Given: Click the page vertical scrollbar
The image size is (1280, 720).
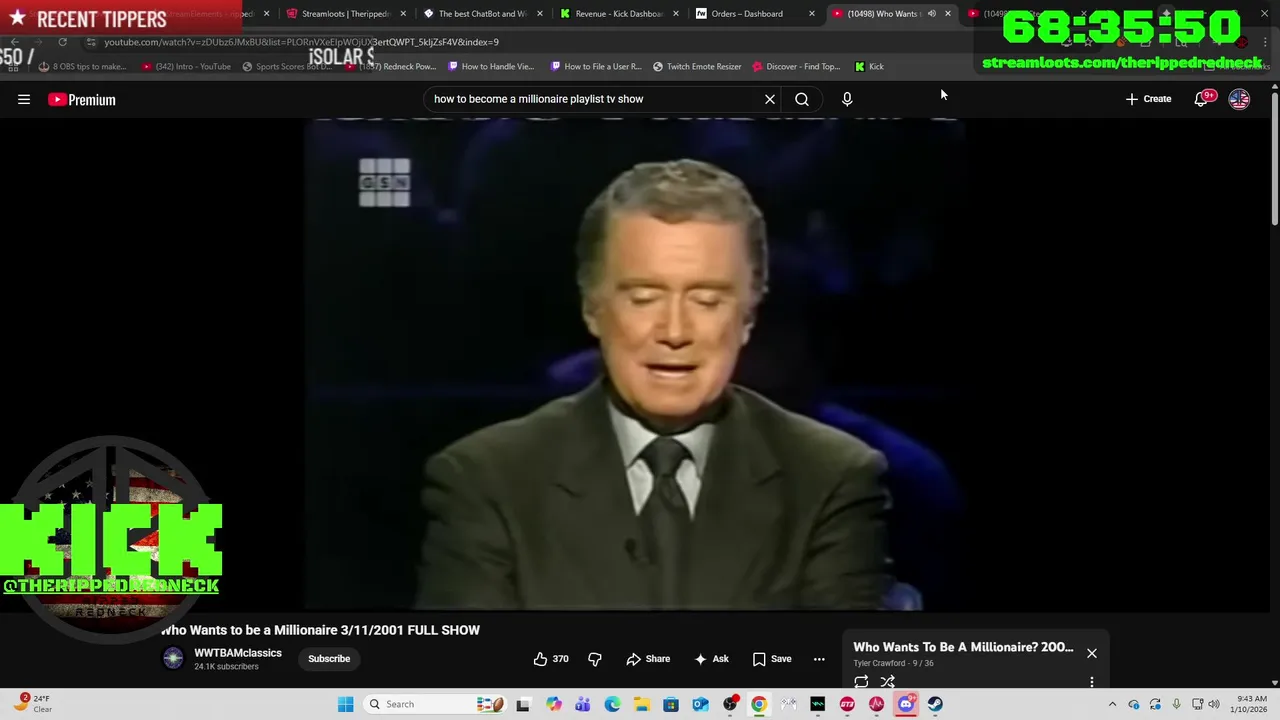Looking at the screenshot, I should pos(1274,160).
